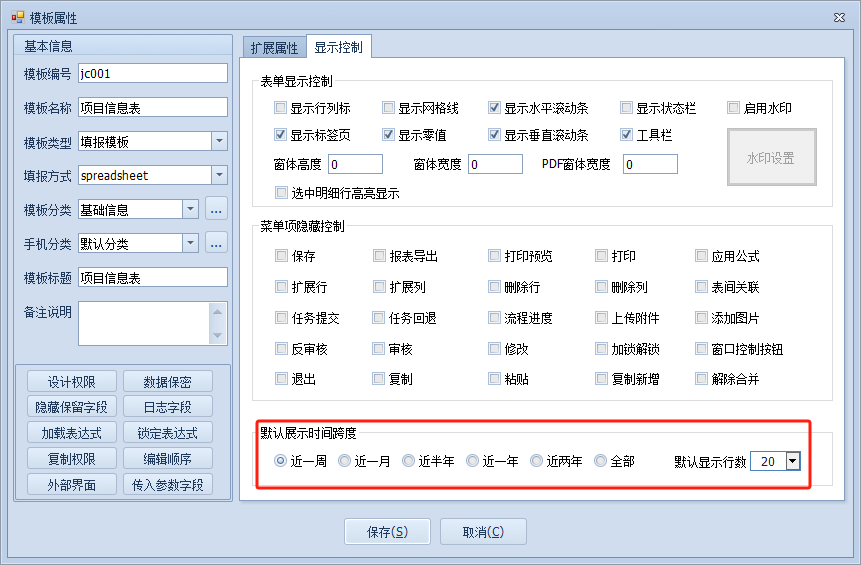Close the 模板属性 dialog window
This screenshot has width=861, height=565.
pyautogui.click(x=837, y=18)
